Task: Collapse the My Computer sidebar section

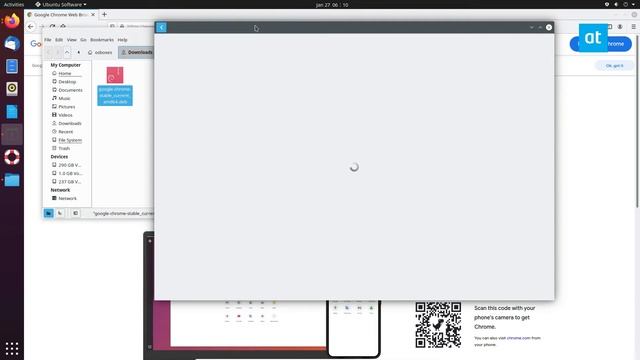Action: point(65,65)
